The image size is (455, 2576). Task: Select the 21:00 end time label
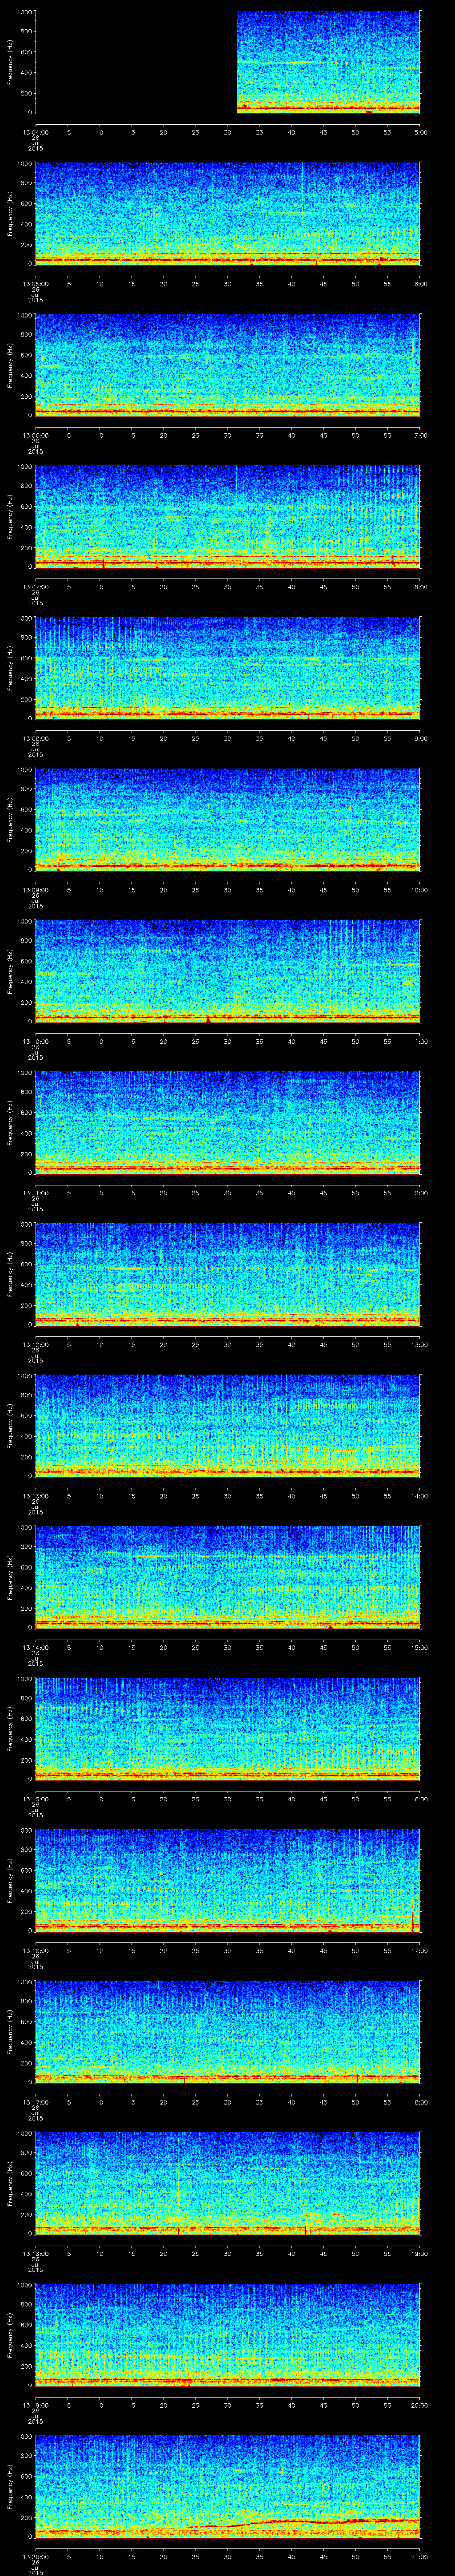pos(419,2556)
